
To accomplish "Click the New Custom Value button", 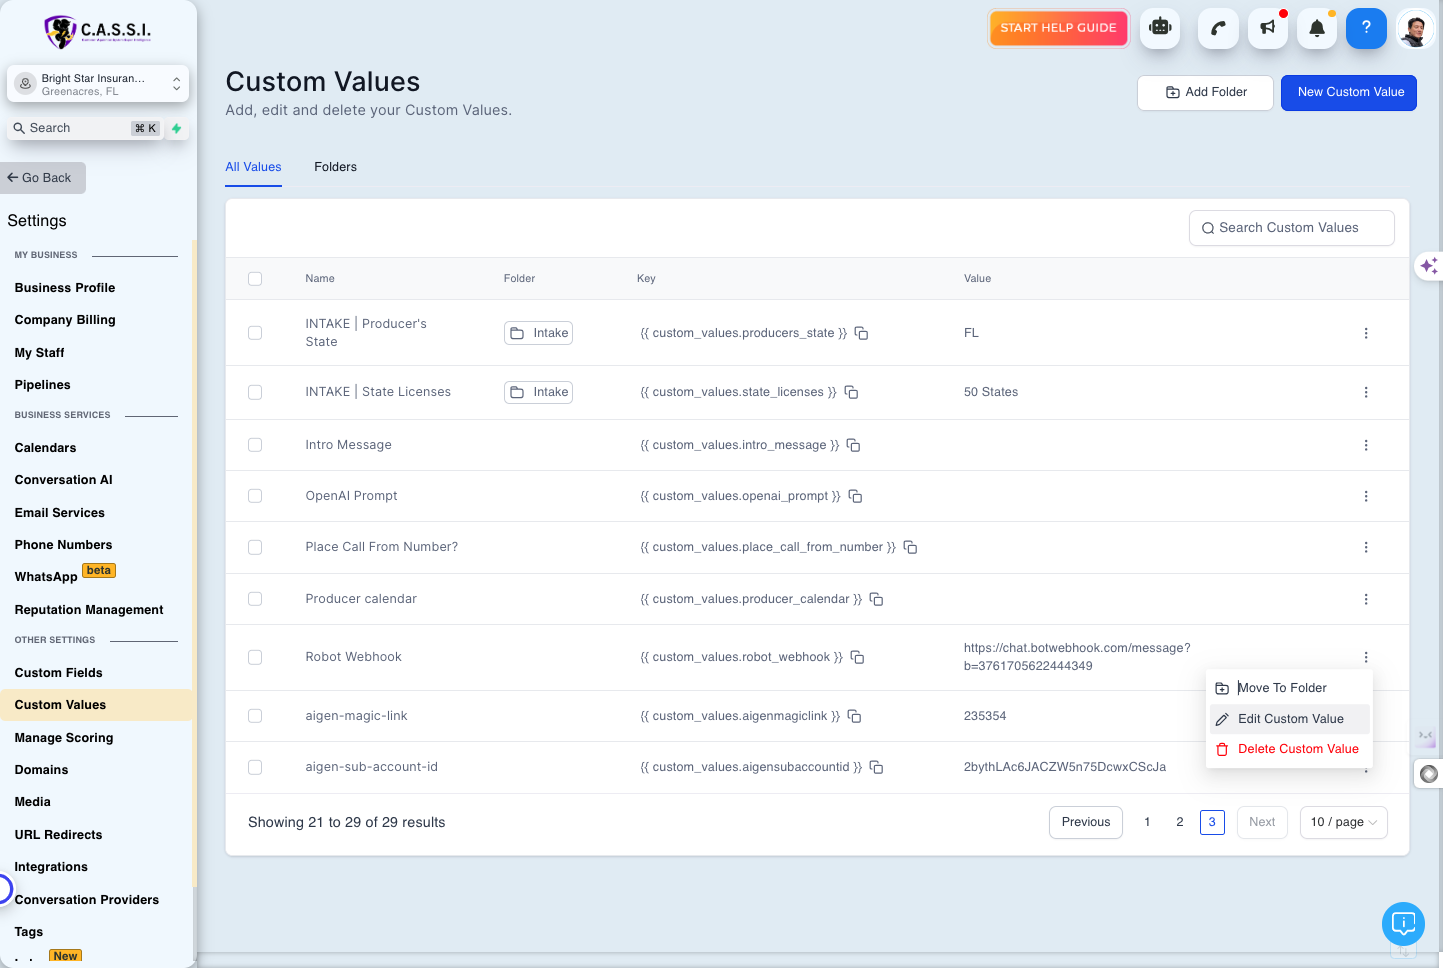I will coord(1350,92).
